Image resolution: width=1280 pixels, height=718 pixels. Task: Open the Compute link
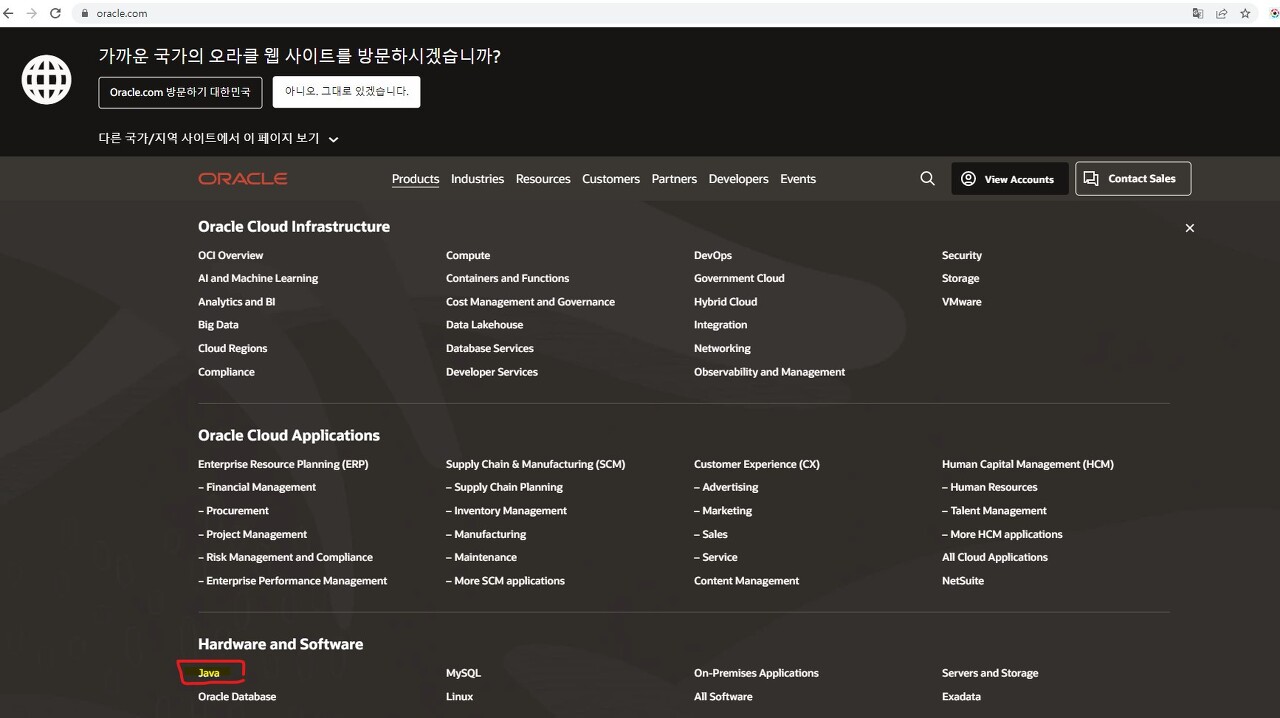pos(468,255)
